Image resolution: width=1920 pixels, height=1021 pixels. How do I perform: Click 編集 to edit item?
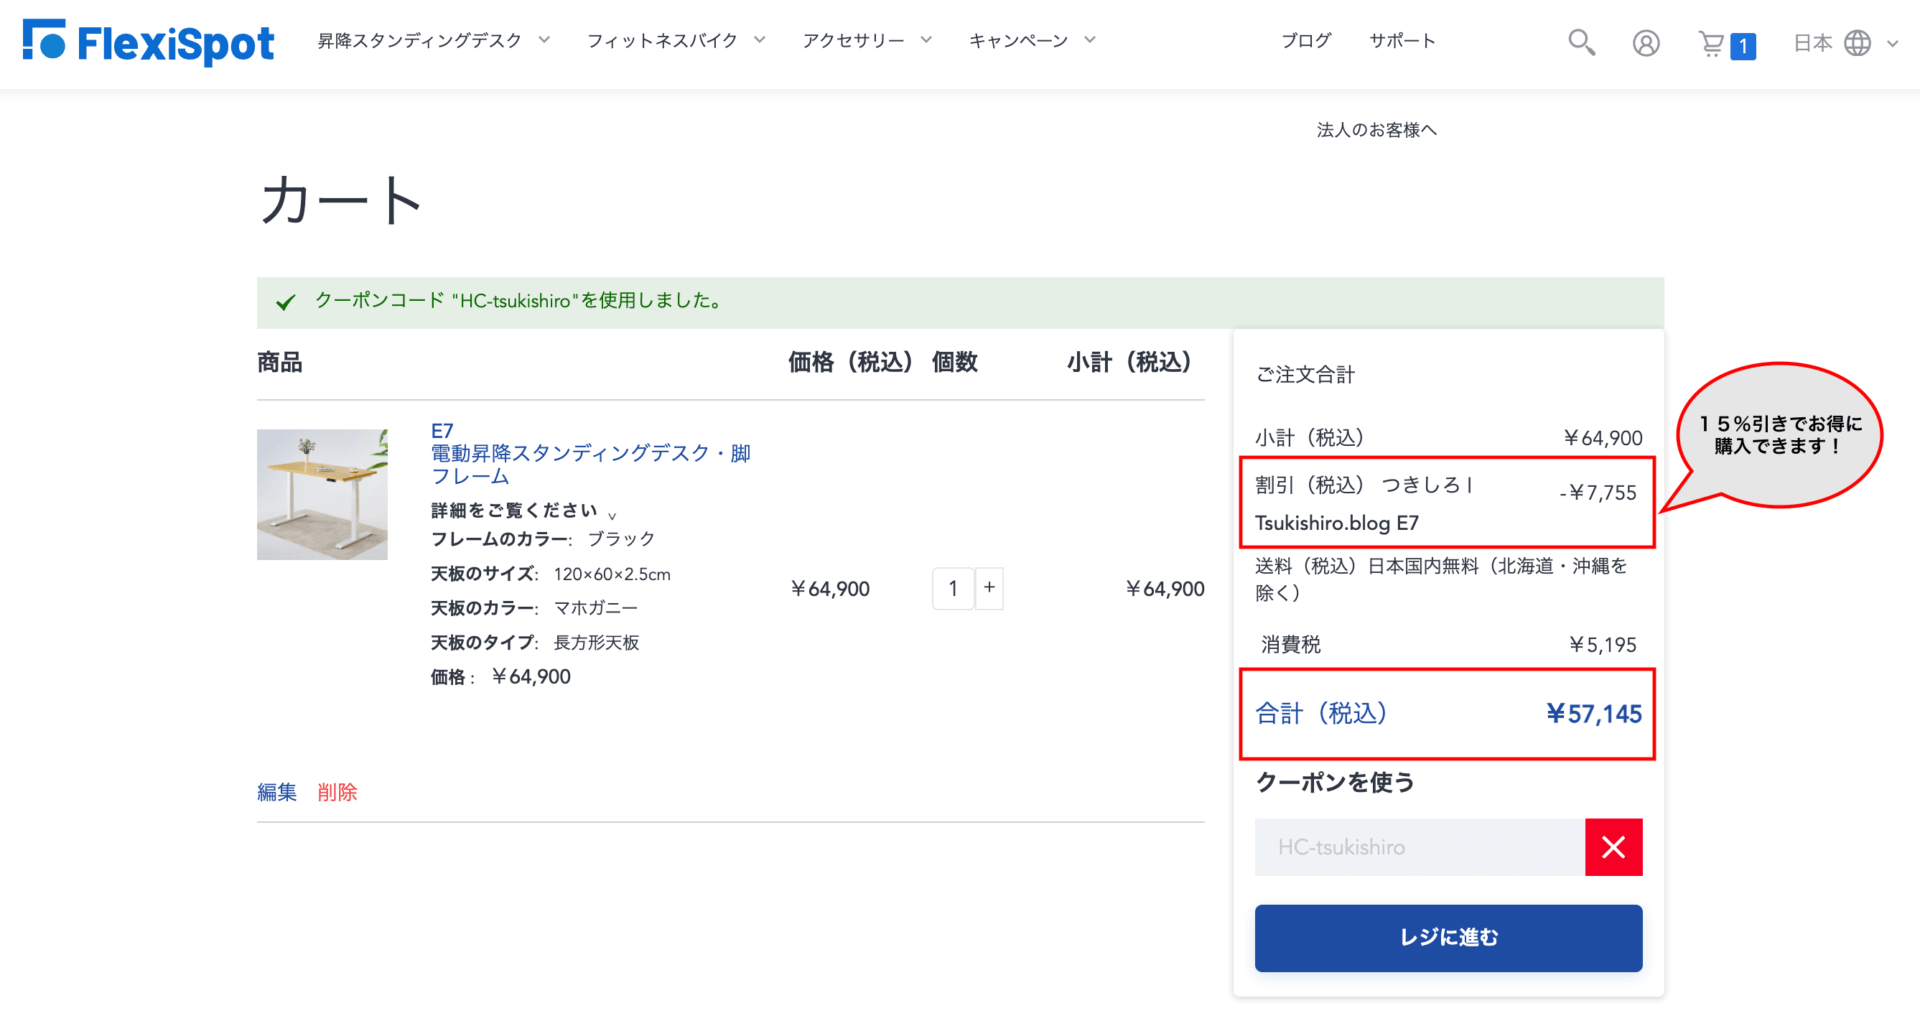[x=277, y=792]
